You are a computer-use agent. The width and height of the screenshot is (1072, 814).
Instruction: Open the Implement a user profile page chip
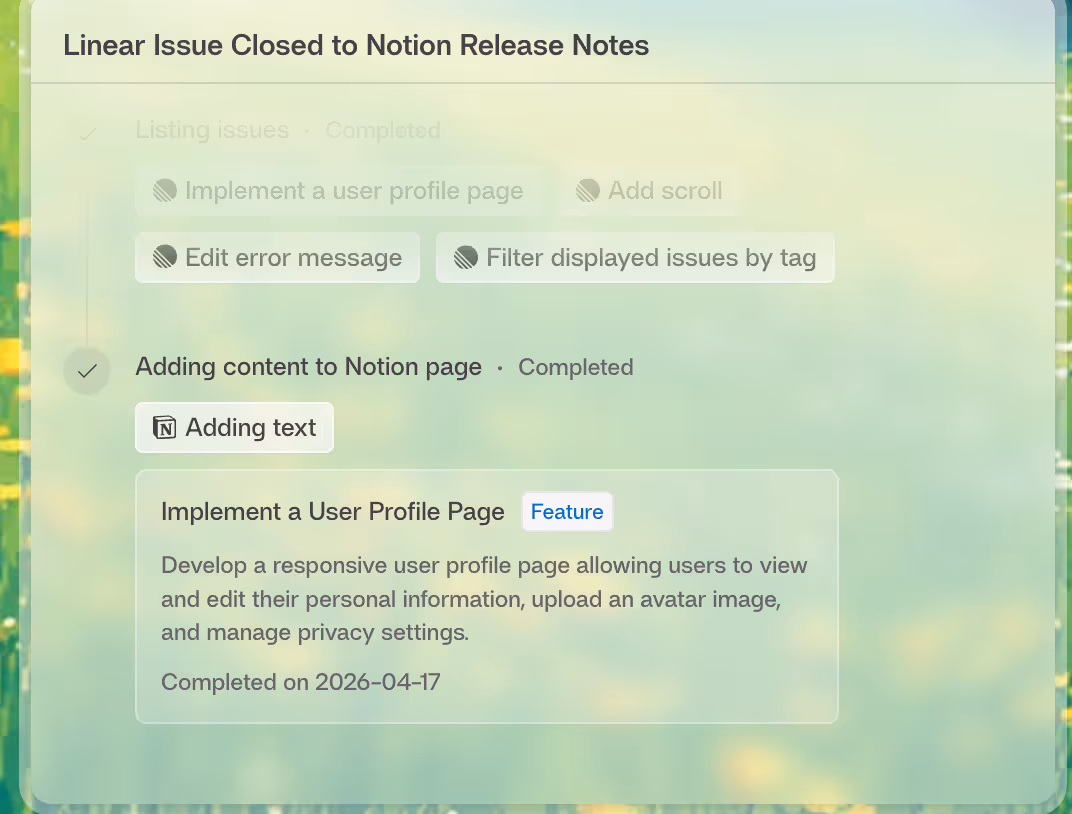pos(339,190)
